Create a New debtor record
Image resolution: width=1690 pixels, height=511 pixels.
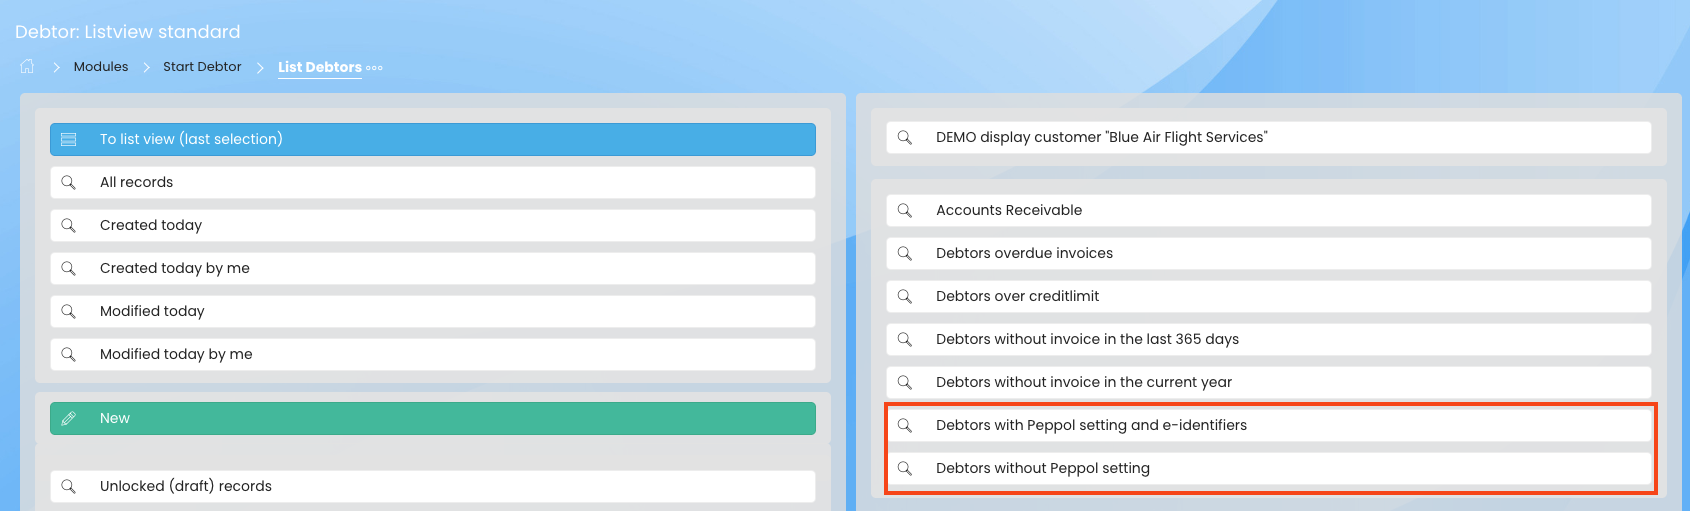pyautogui.click(x=433, y=418)
